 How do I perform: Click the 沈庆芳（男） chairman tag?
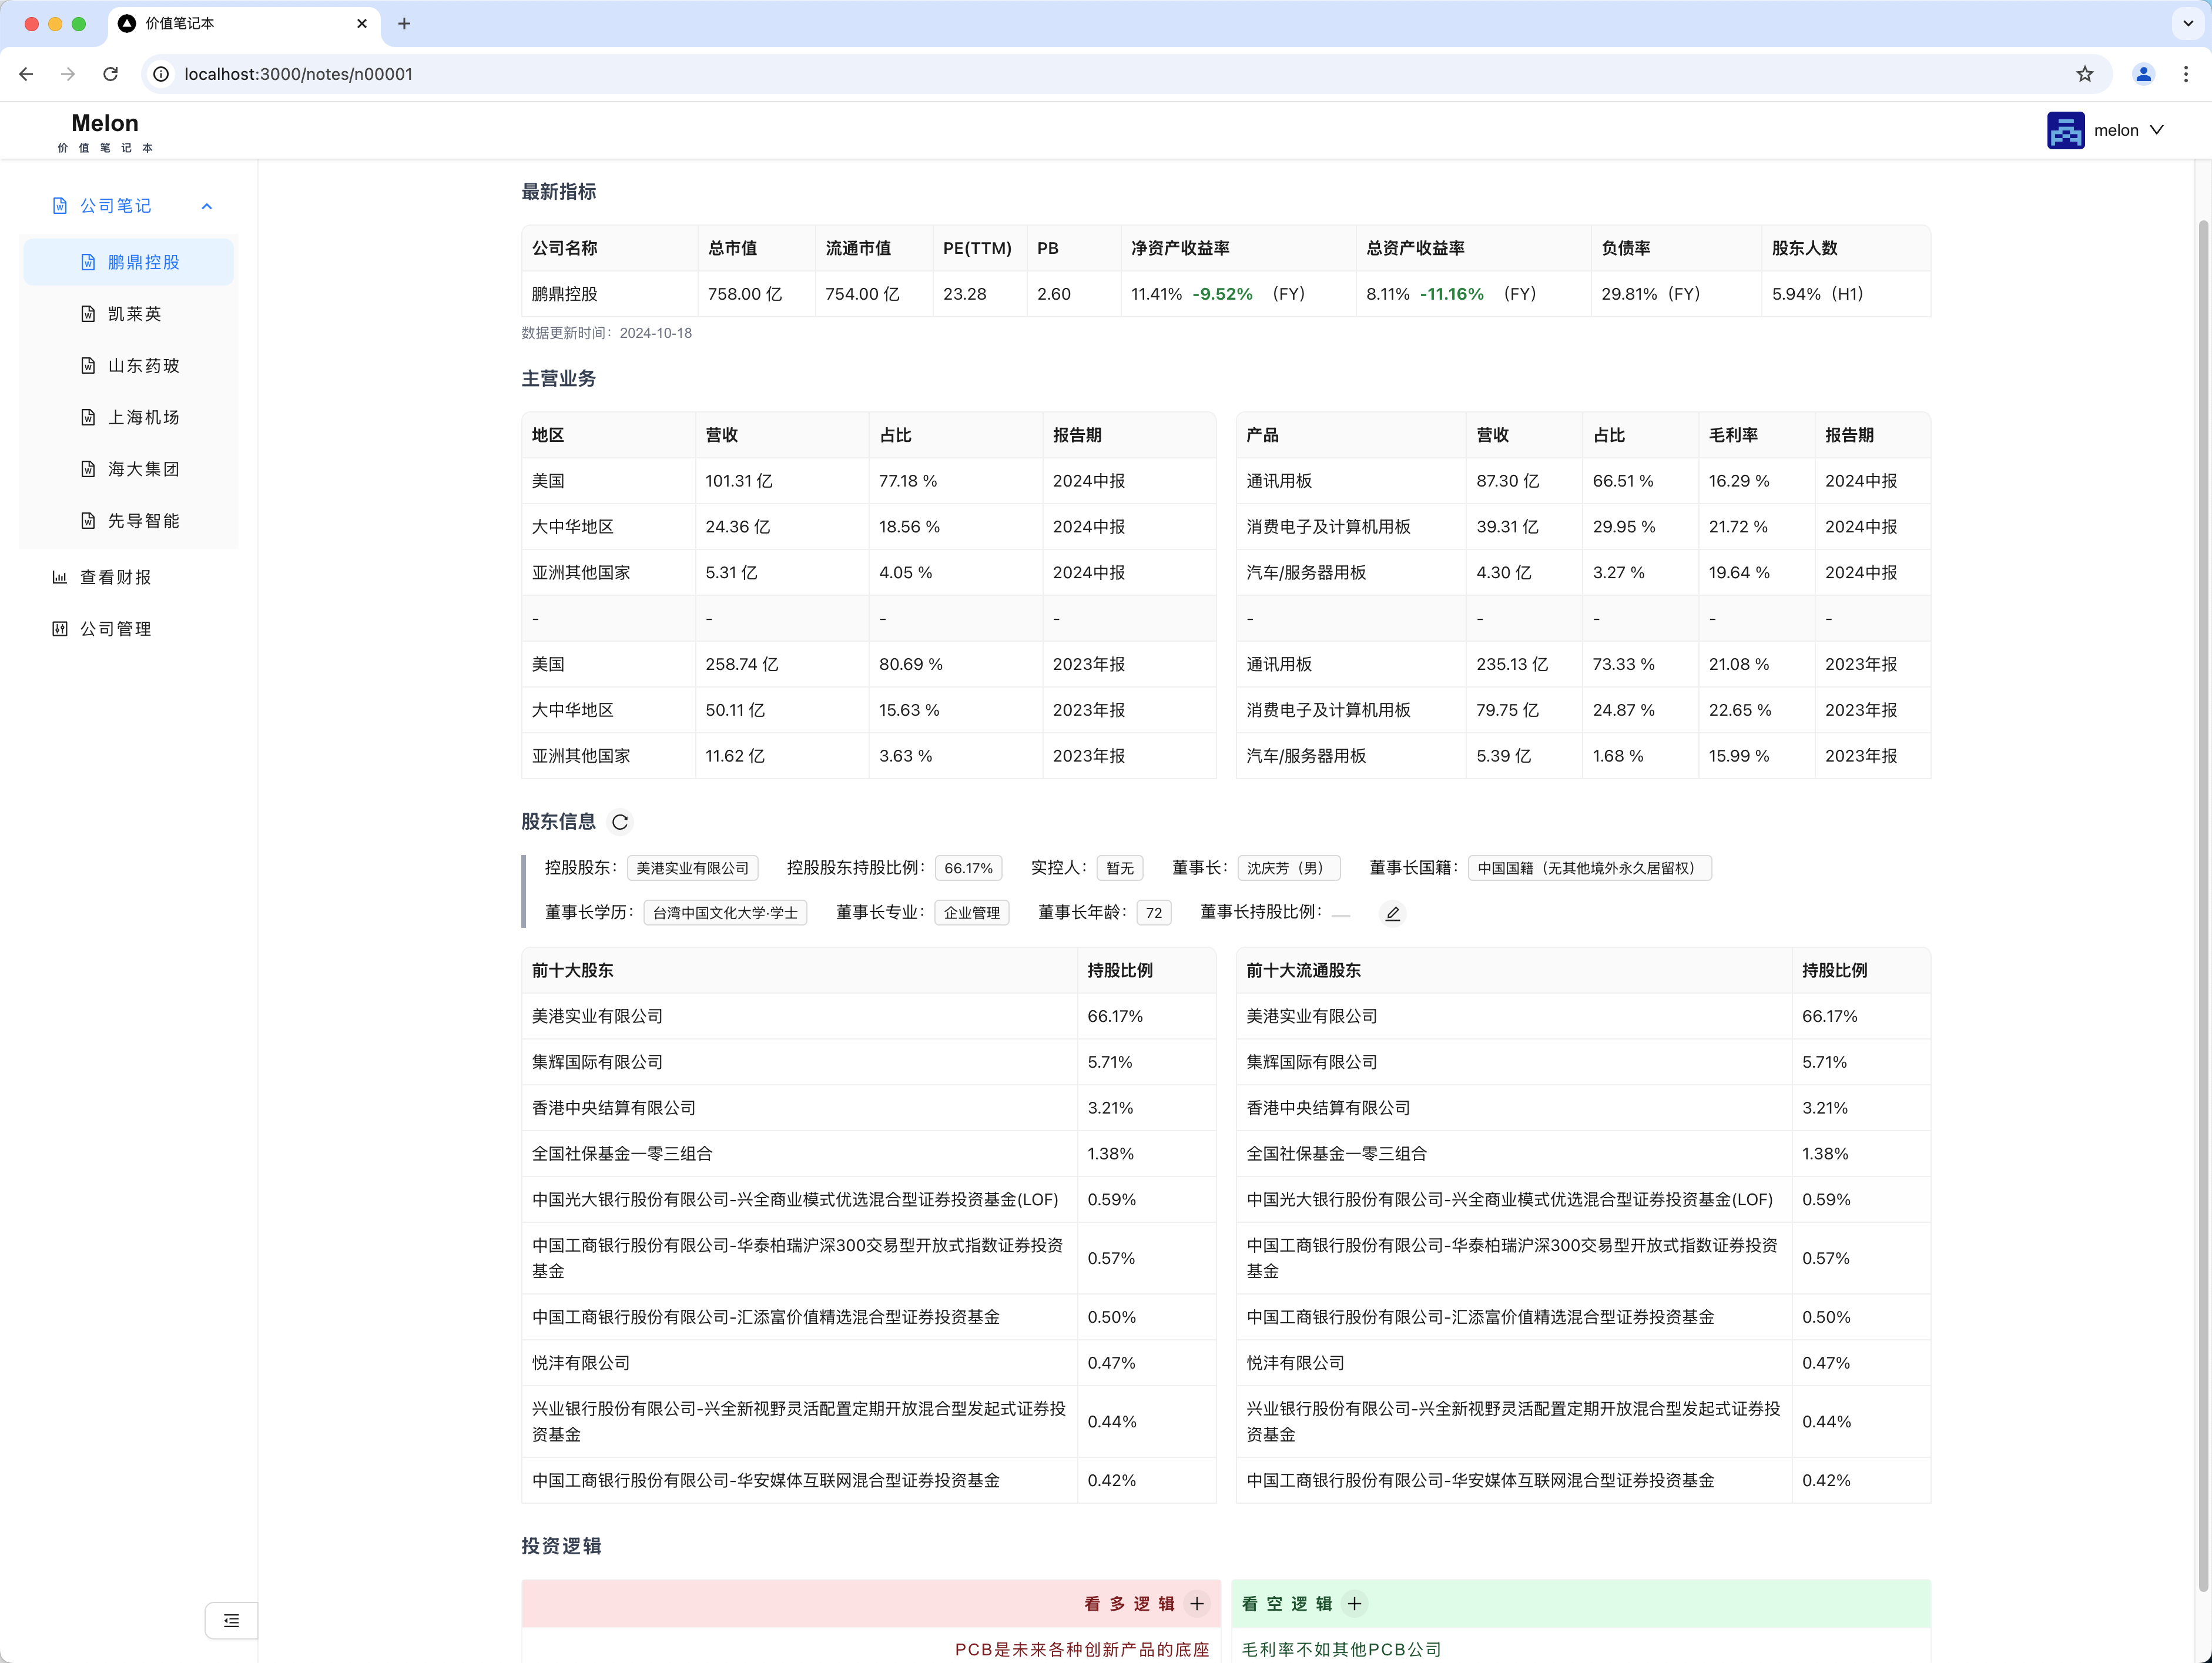coord(1288,868)
